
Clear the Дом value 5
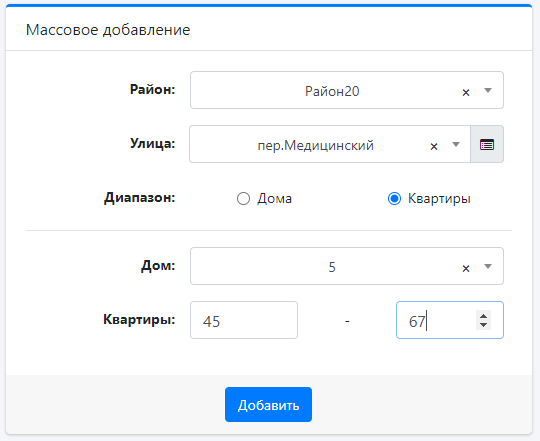(466, 269)
